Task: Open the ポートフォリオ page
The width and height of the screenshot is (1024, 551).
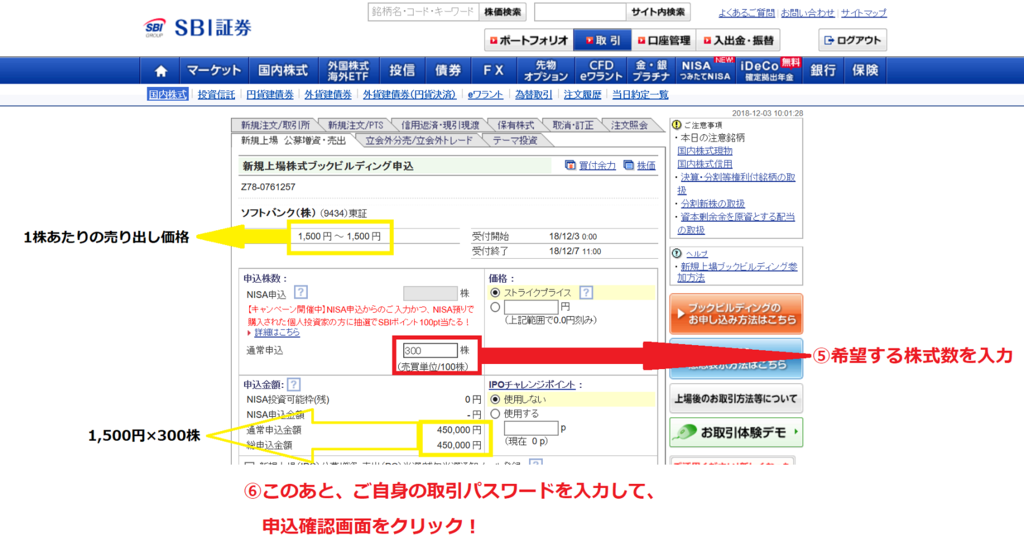Action: click(529, 40)
